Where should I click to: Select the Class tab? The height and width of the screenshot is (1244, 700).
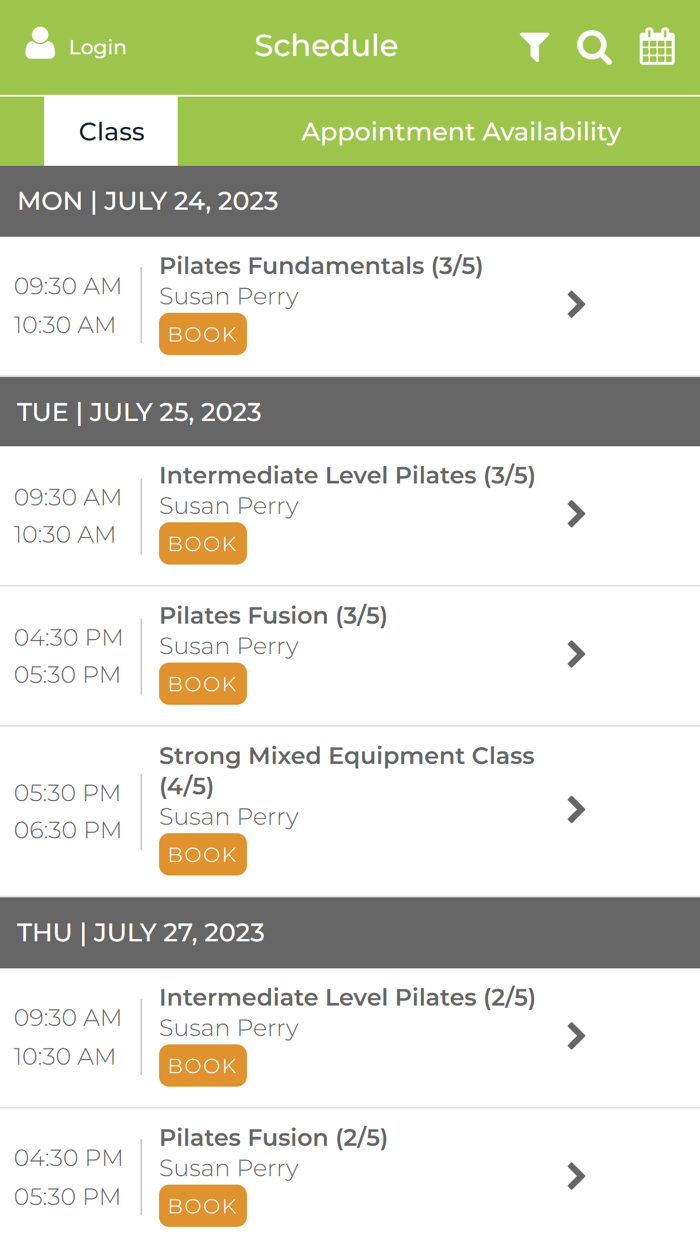pos(110,131)
